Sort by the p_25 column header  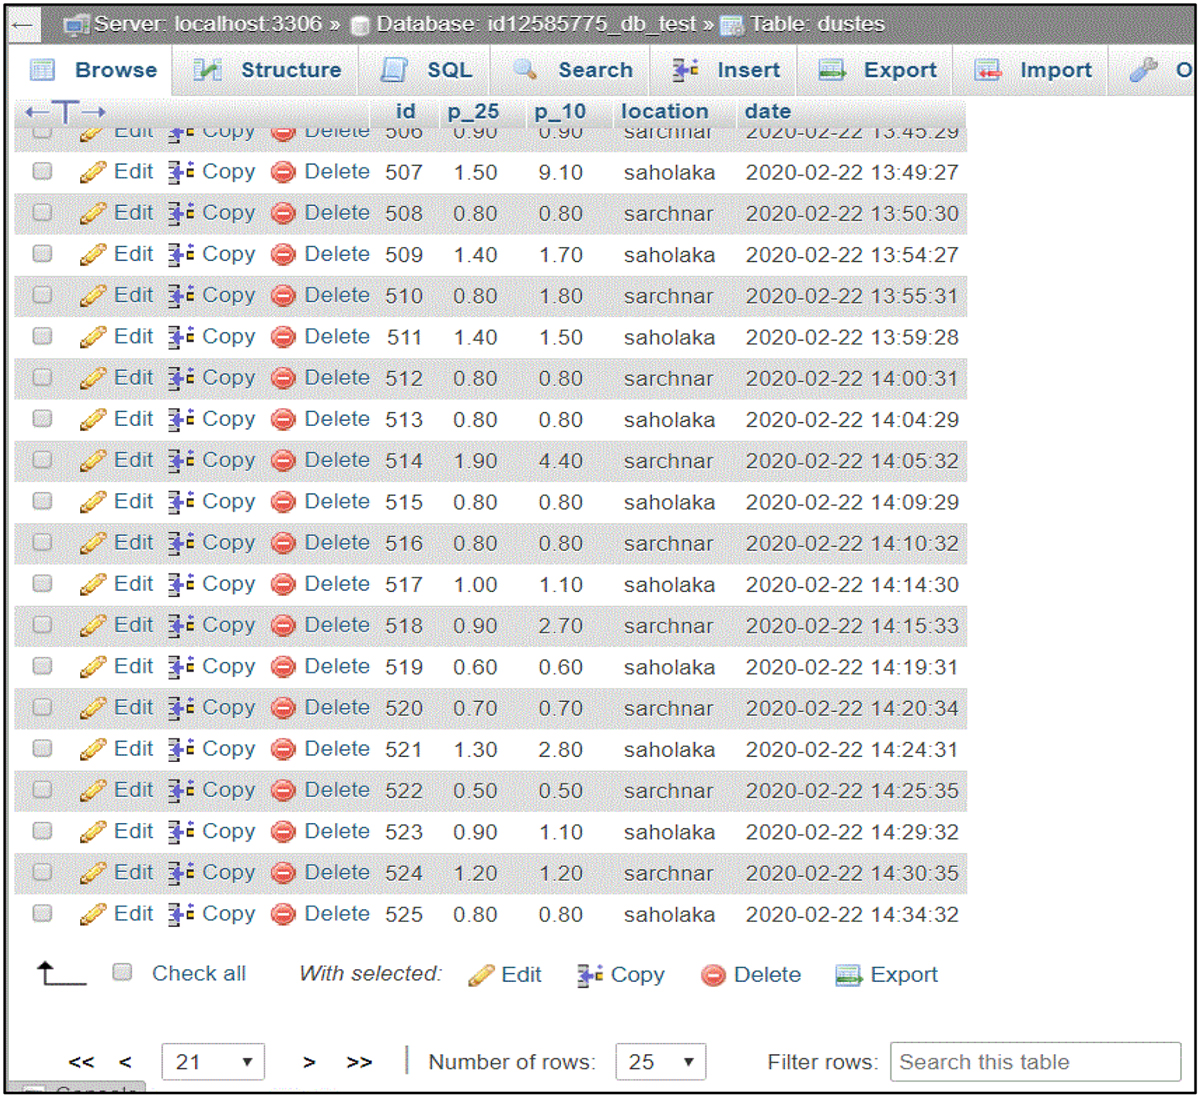point(473,112)
